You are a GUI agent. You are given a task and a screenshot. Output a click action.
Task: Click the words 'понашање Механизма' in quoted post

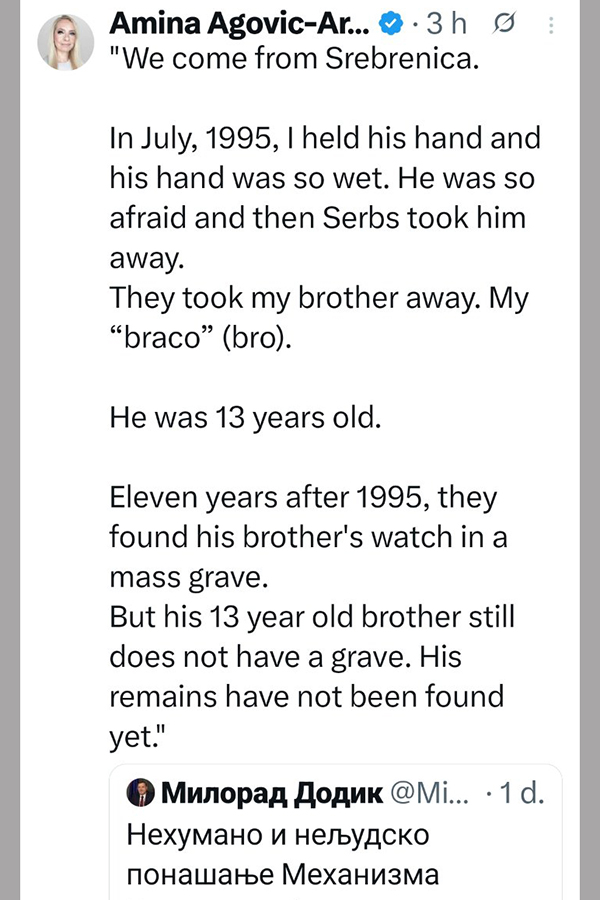pyautogui.click(x=284, y=873)
